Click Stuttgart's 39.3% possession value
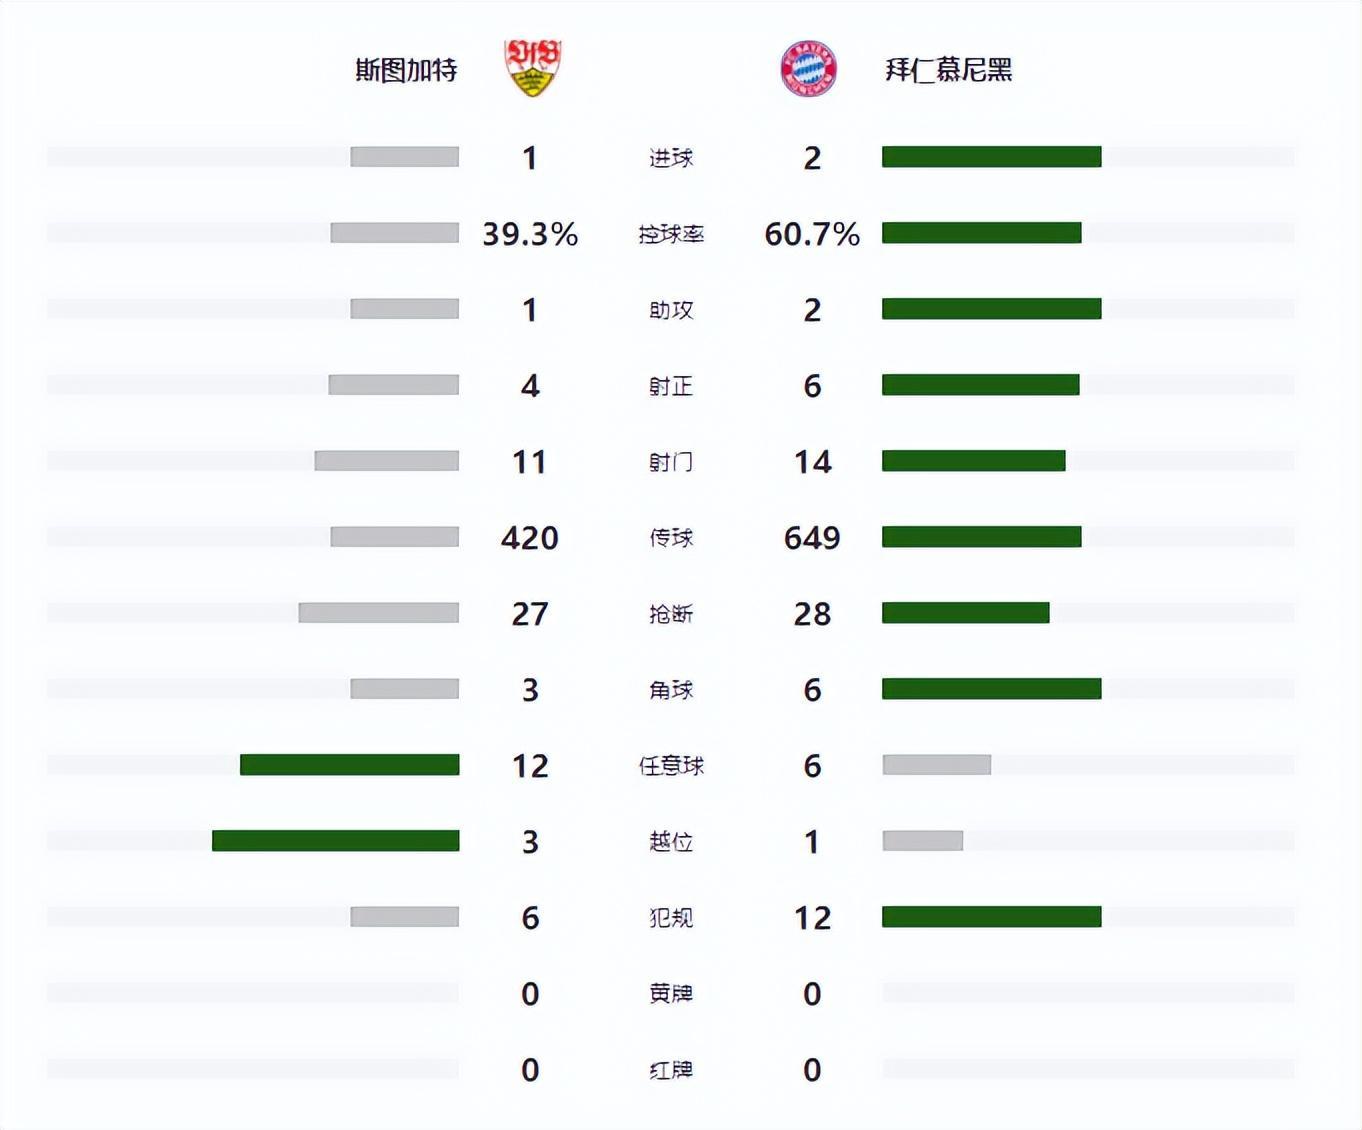The image size is (1362, 1130). [x=530, y=234]
